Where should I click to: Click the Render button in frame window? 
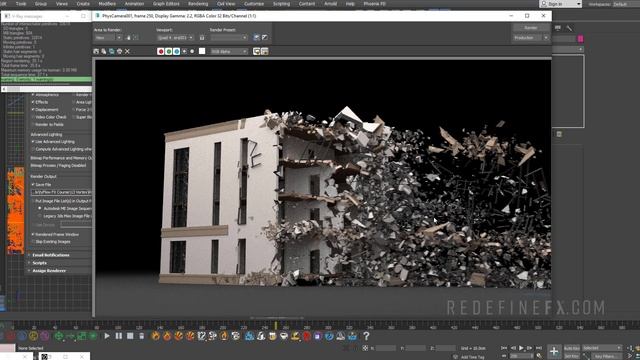pyautogui.click(x=531, y=28)
